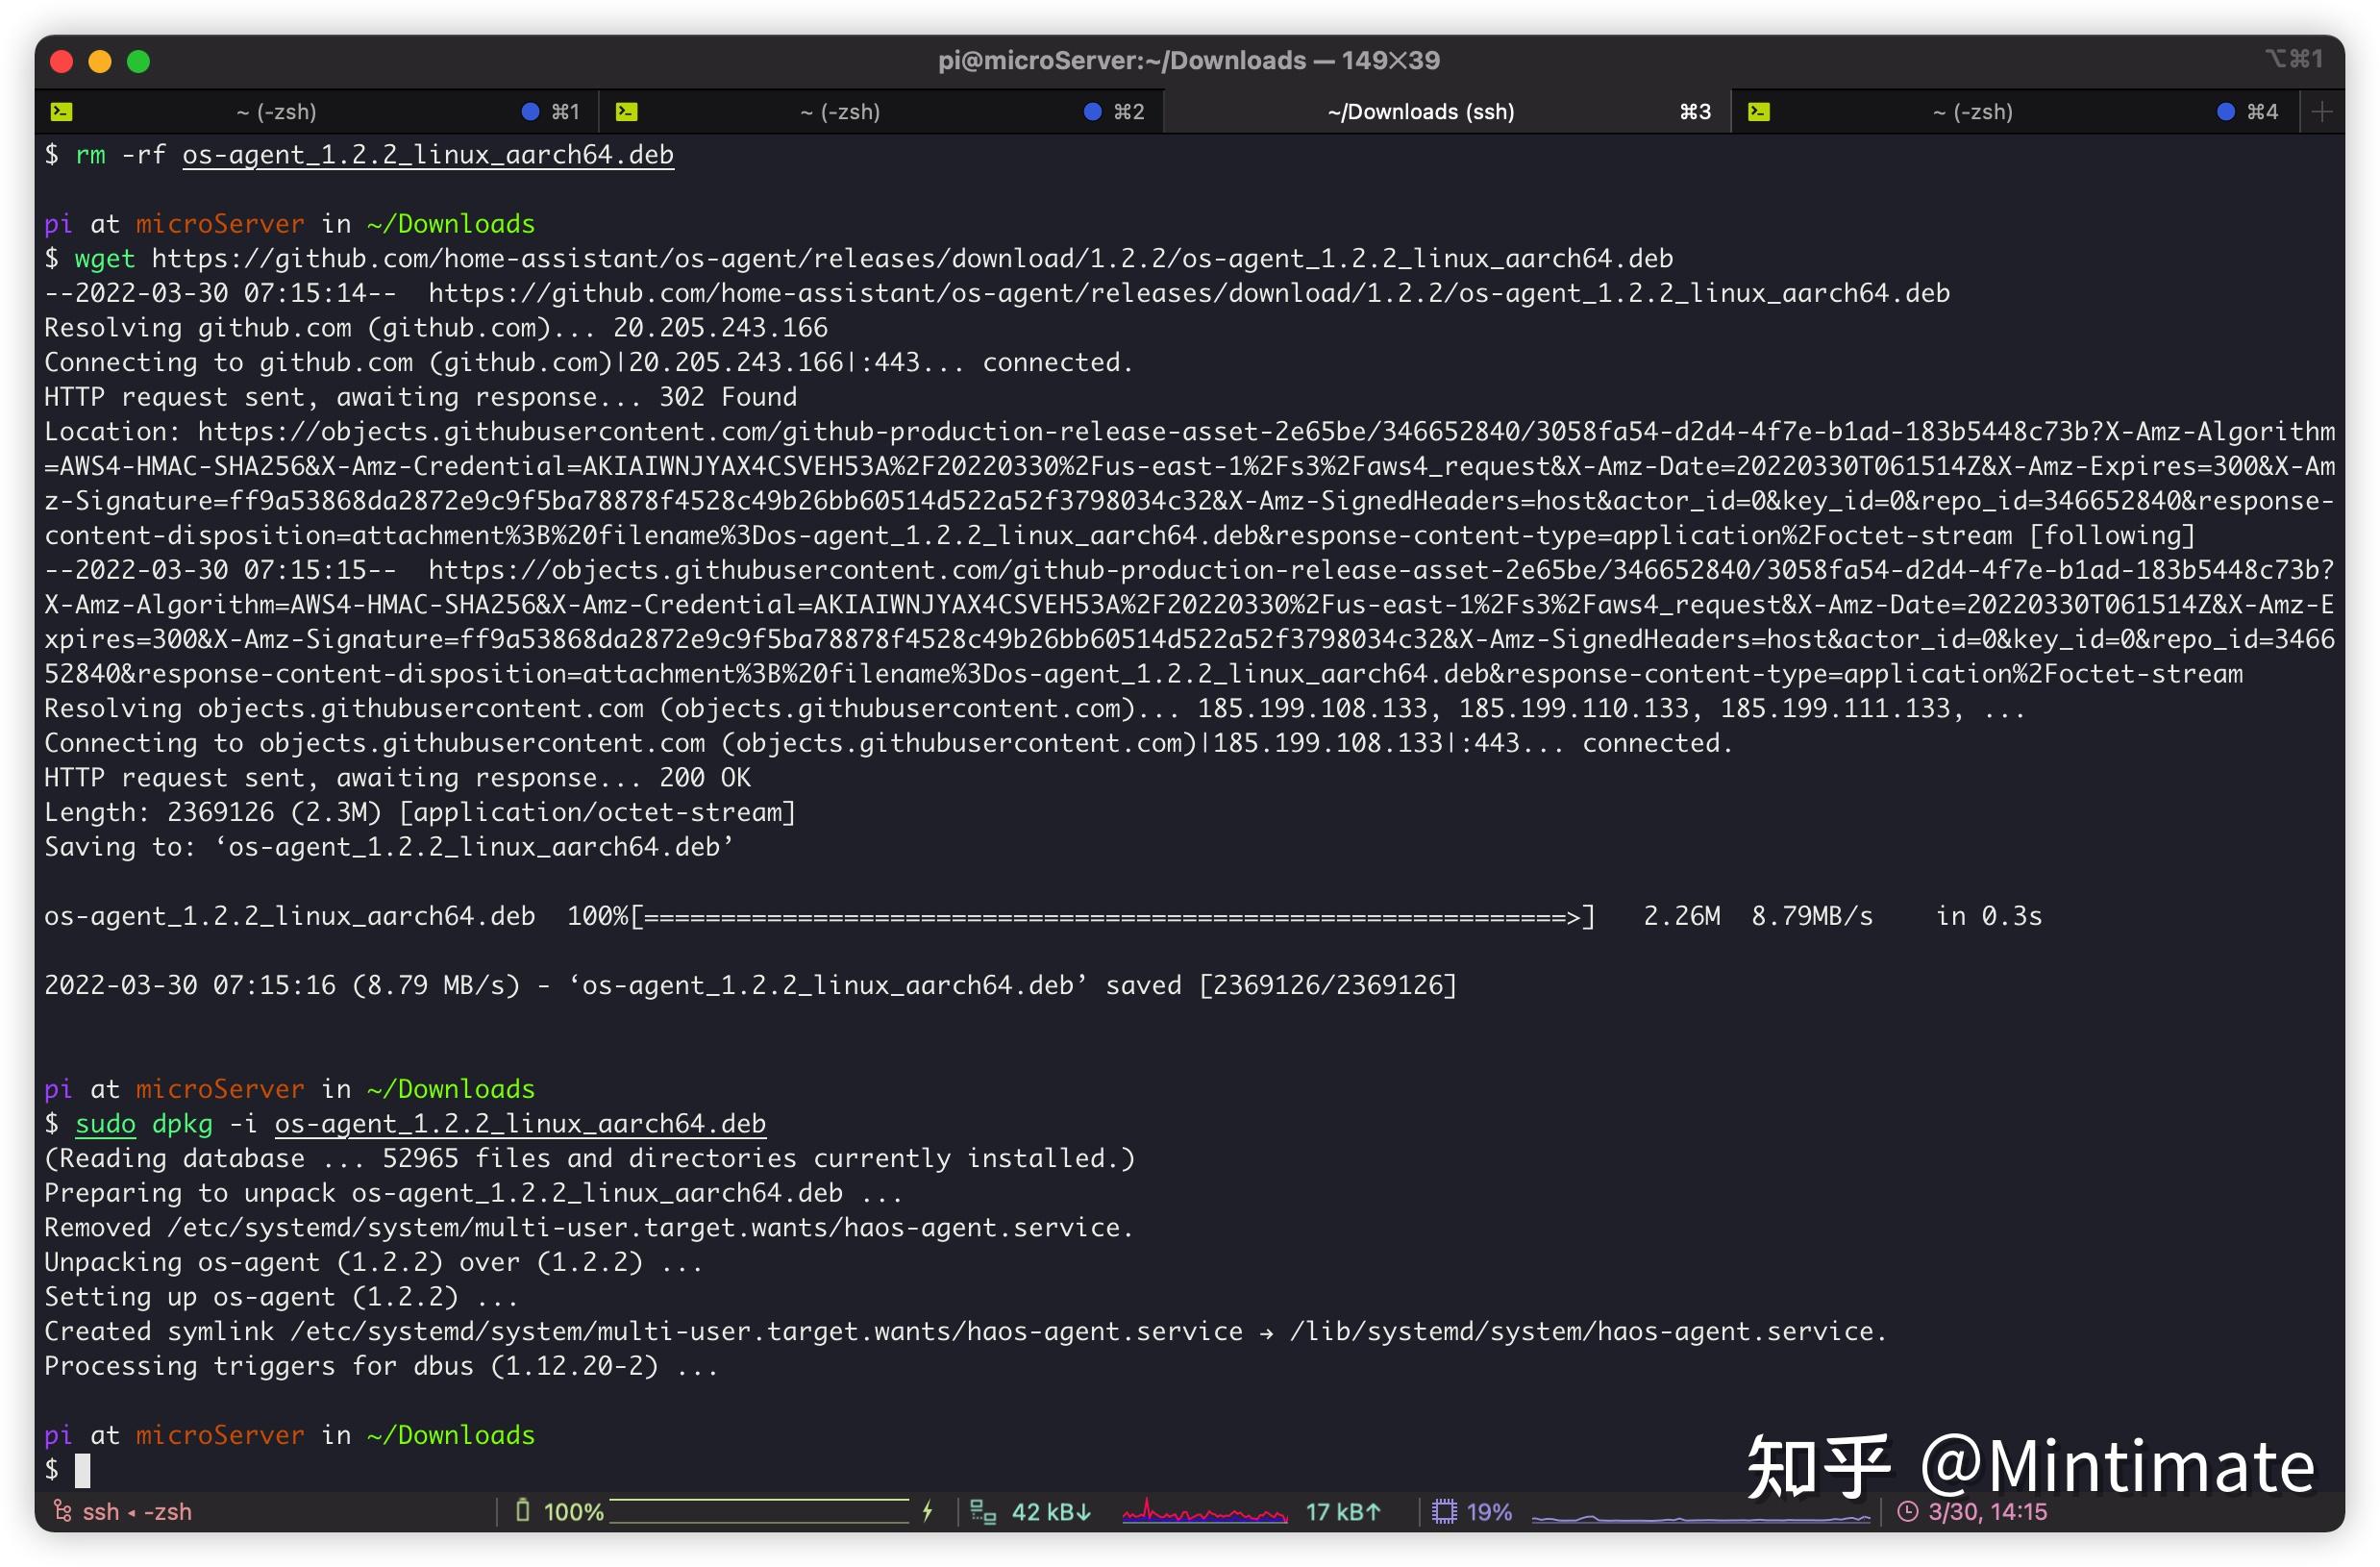The height and width of the screenshot is (1567, 2380).
Task: Click terminal icon on first zsh tab
Action: click(61, 111)
